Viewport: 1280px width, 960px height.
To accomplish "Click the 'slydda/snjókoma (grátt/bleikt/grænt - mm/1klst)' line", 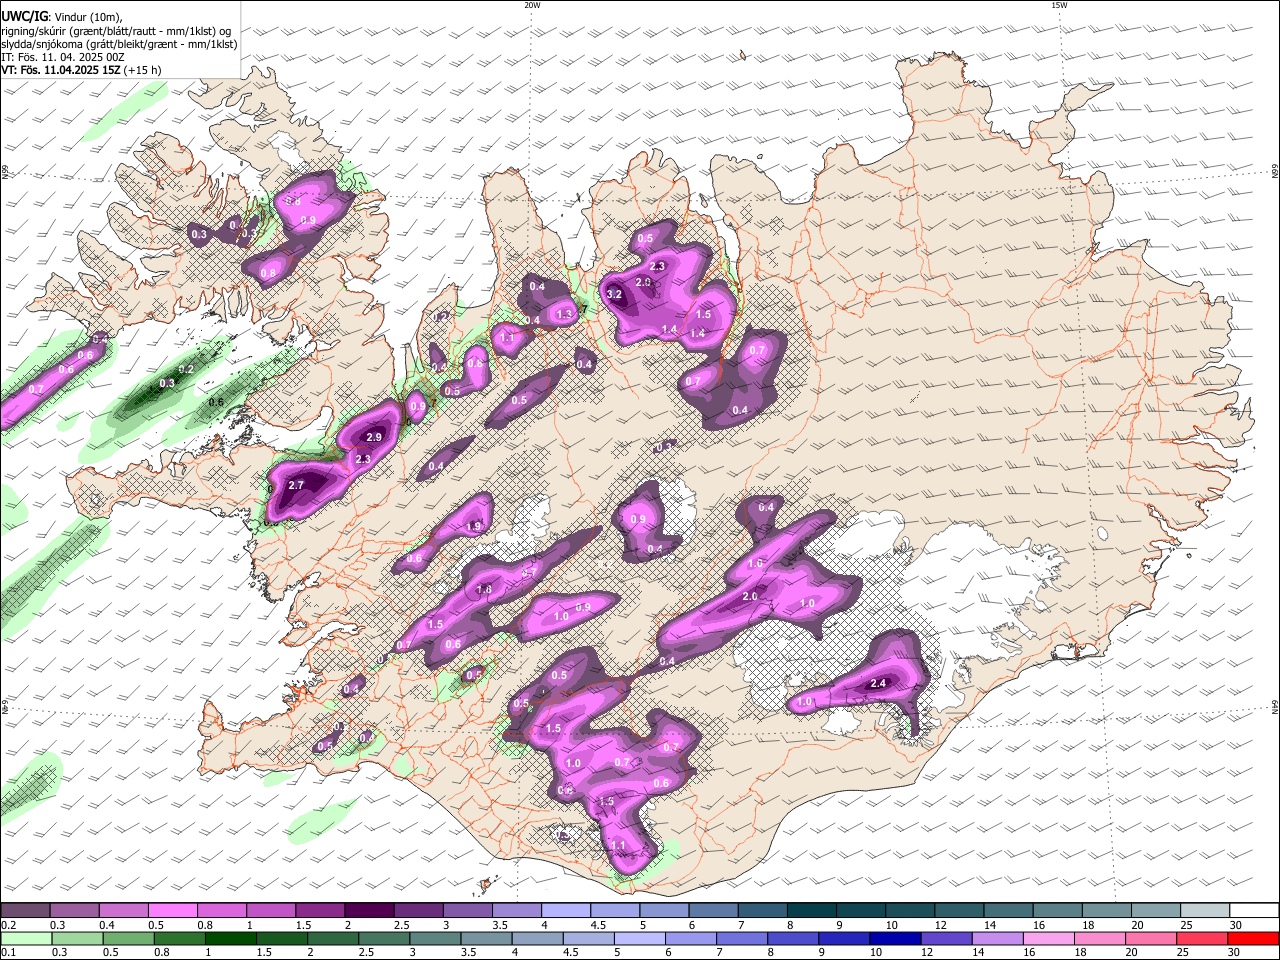I will tap(119, 44).
